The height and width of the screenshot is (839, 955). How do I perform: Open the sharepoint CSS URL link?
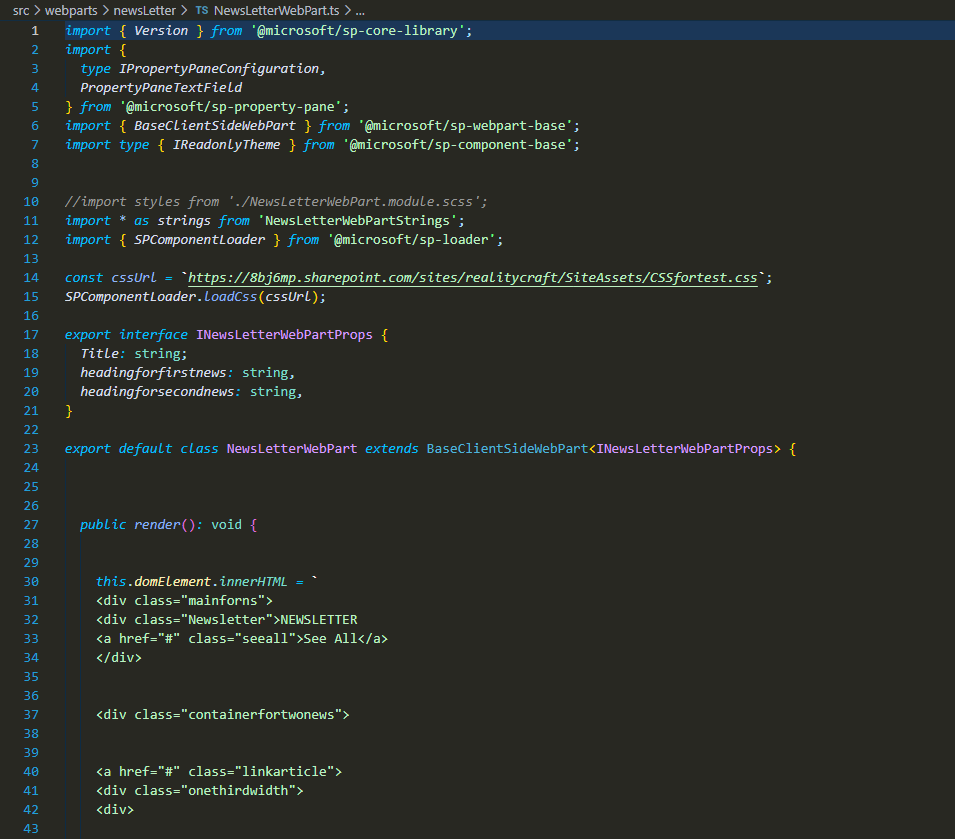[473, 278]
